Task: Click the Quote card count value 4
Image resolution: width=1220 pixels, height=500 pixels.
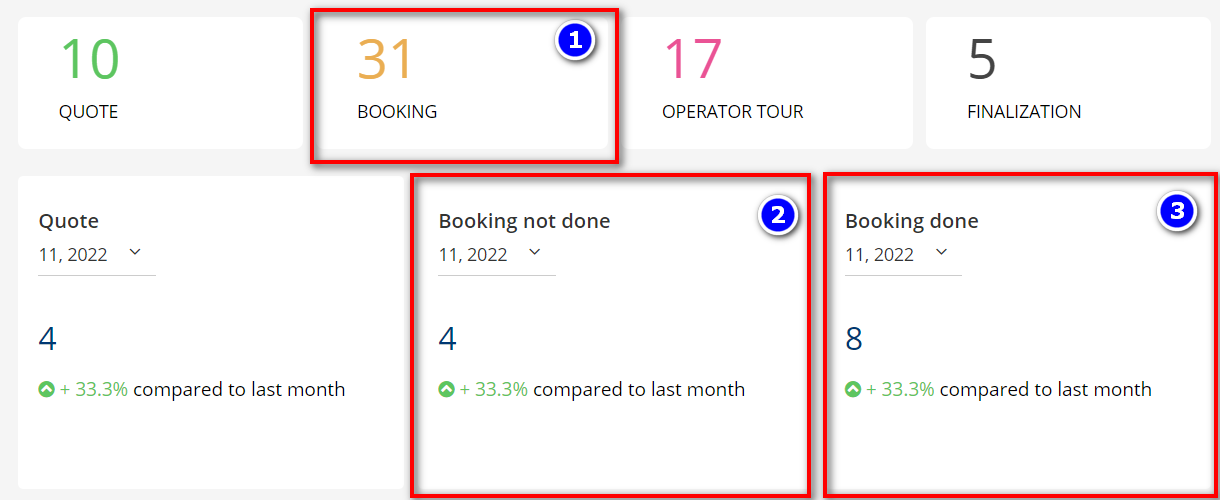Action: pyautogui.click(x=48, y=339)
